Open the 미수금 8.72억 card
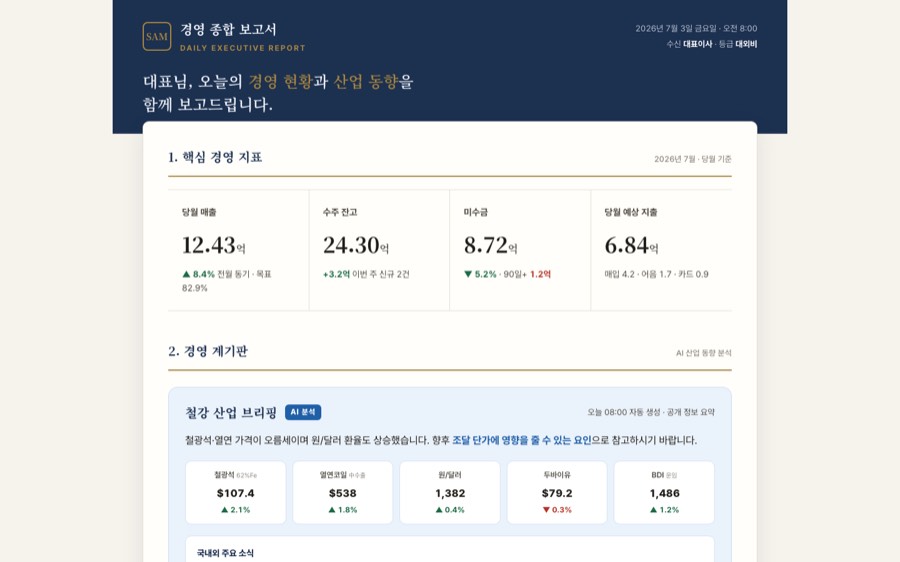900x562 pixels. click(520, 250)
